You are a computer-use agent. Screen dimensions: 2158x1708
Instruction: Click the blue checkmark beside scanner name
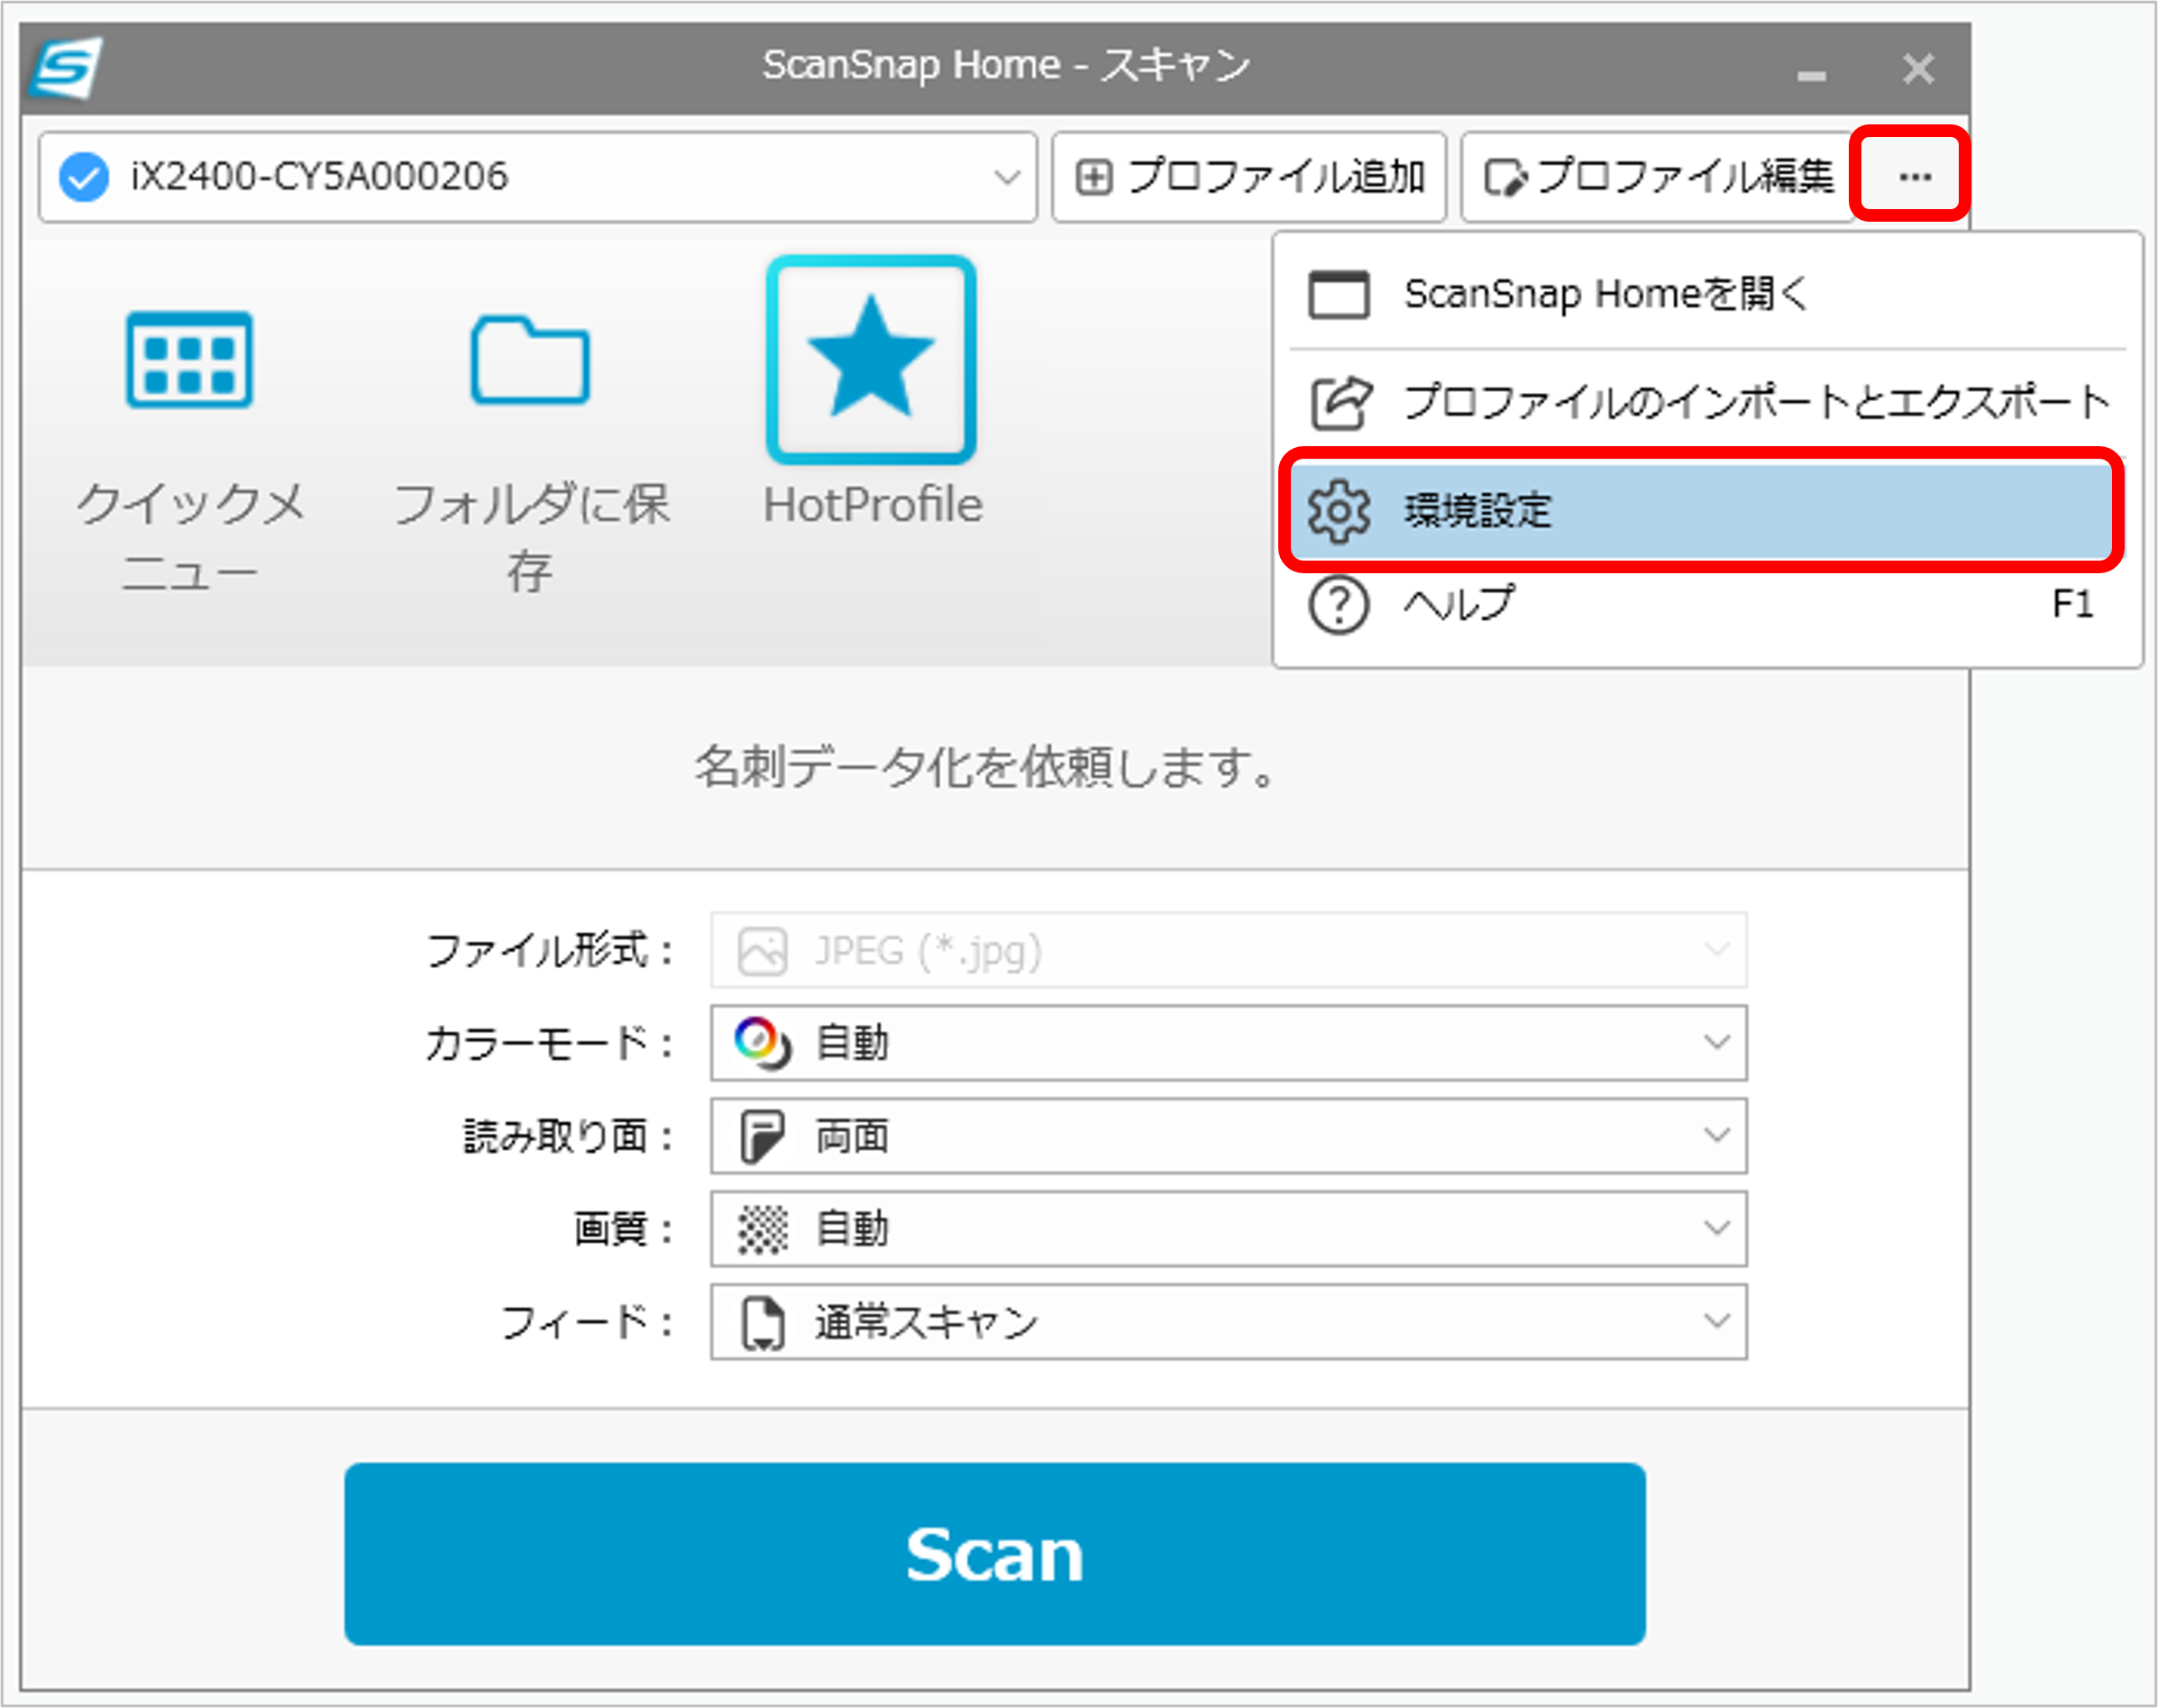click(84, 177)
